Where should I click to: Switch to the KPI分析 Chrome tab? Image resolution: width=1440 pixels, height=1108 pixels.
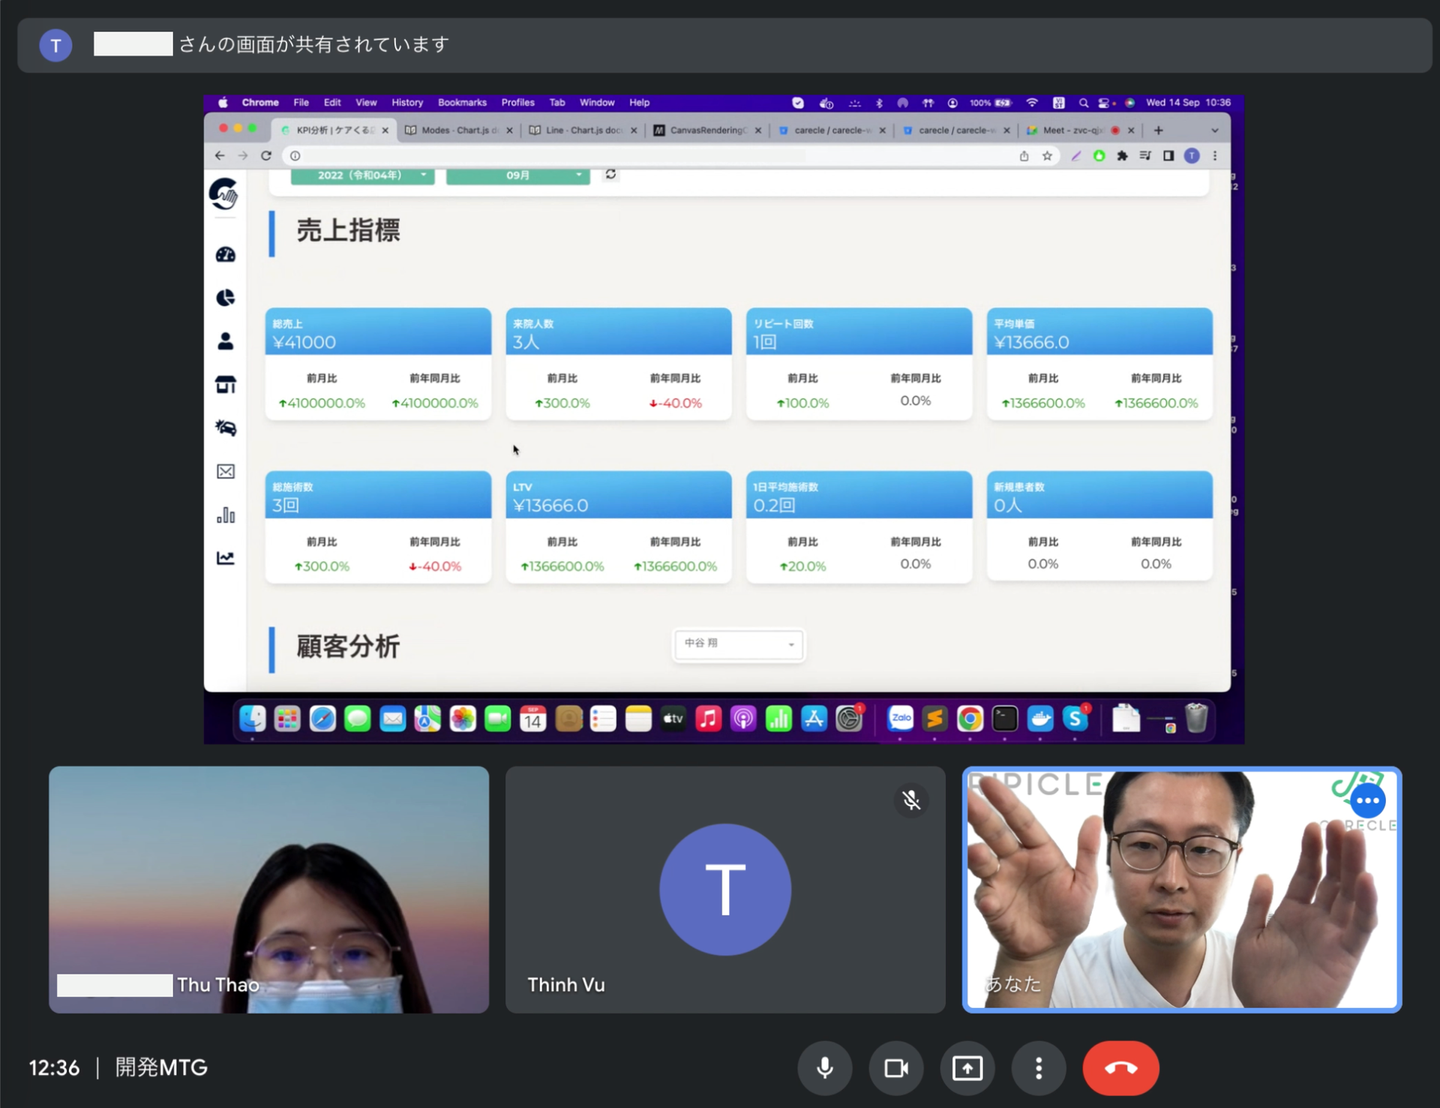334,130
